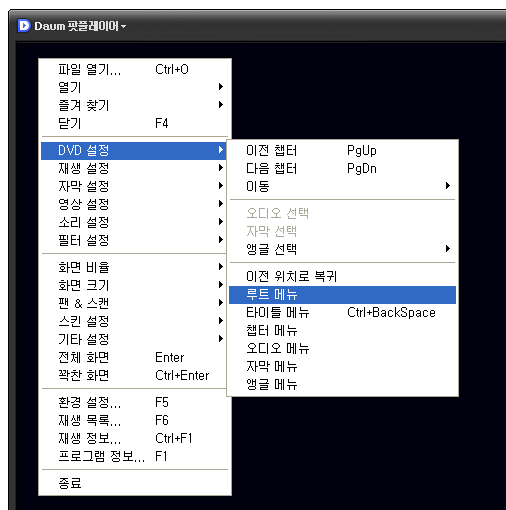This screenshot has height=510, width=506.
Task: Click the Daum PotPlayer logo icon
Action: click(24, 26)
